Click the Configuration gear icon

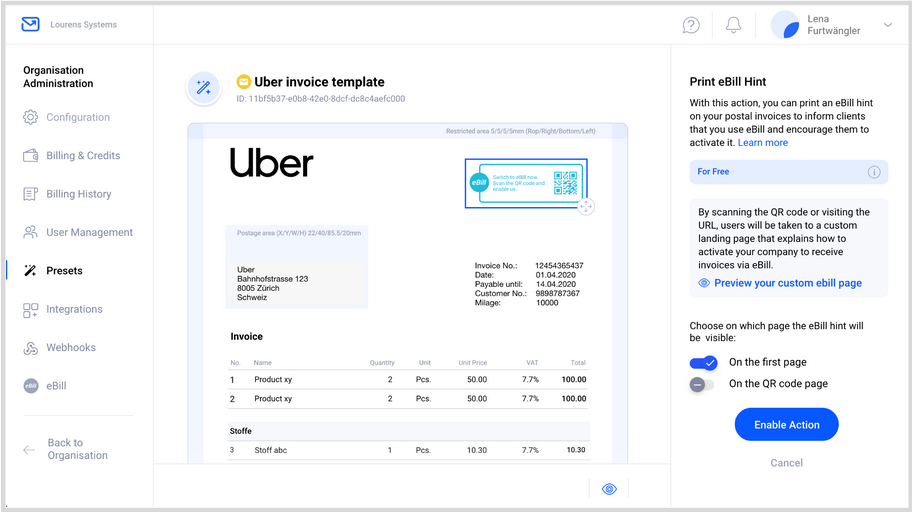coord(30,117)
